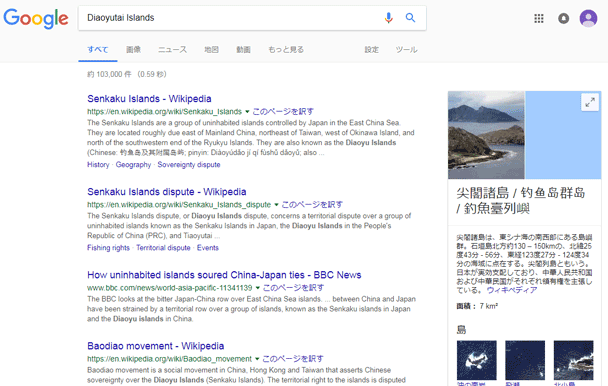Open the Senkaku Islands - Wikipedia result
This screenshot has width=608, height=386.
point(149,99)
